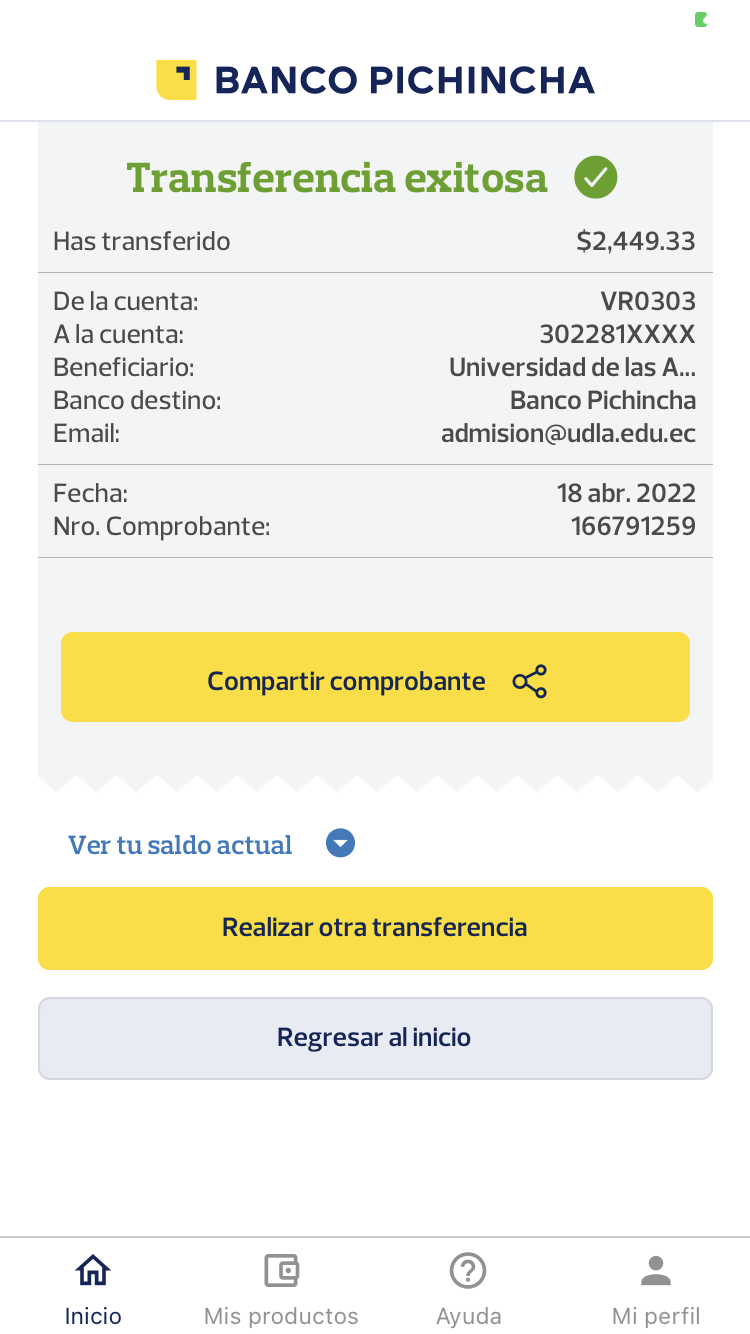The width and height of the screenshot is (750, 1334).
Task: Switch to the Ayuda tab label
Action: pyautogui.click(x=468, y=1316)
